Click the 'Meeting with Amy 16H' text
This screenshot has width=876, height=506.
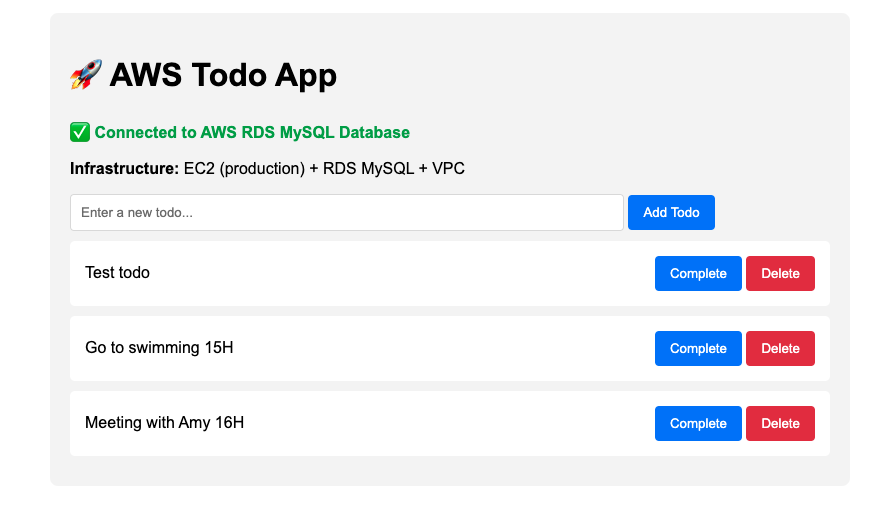164,422
